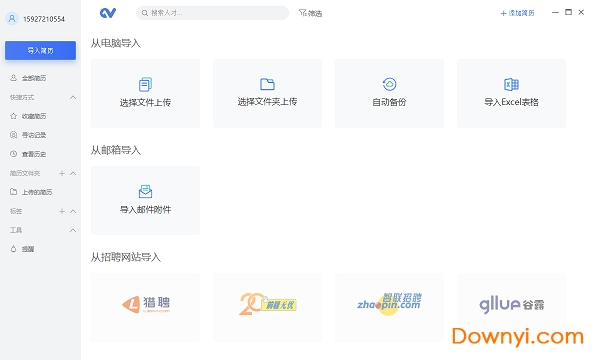Import from the 猎聘 site card

[145, 308]
